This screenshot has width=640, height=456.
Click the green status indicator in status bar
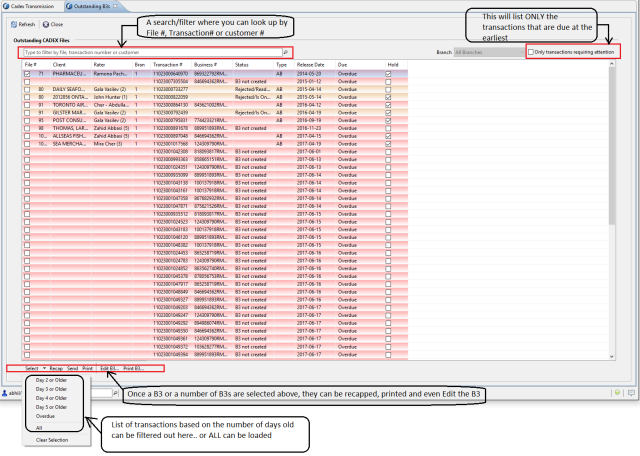[x=617, y=393]
